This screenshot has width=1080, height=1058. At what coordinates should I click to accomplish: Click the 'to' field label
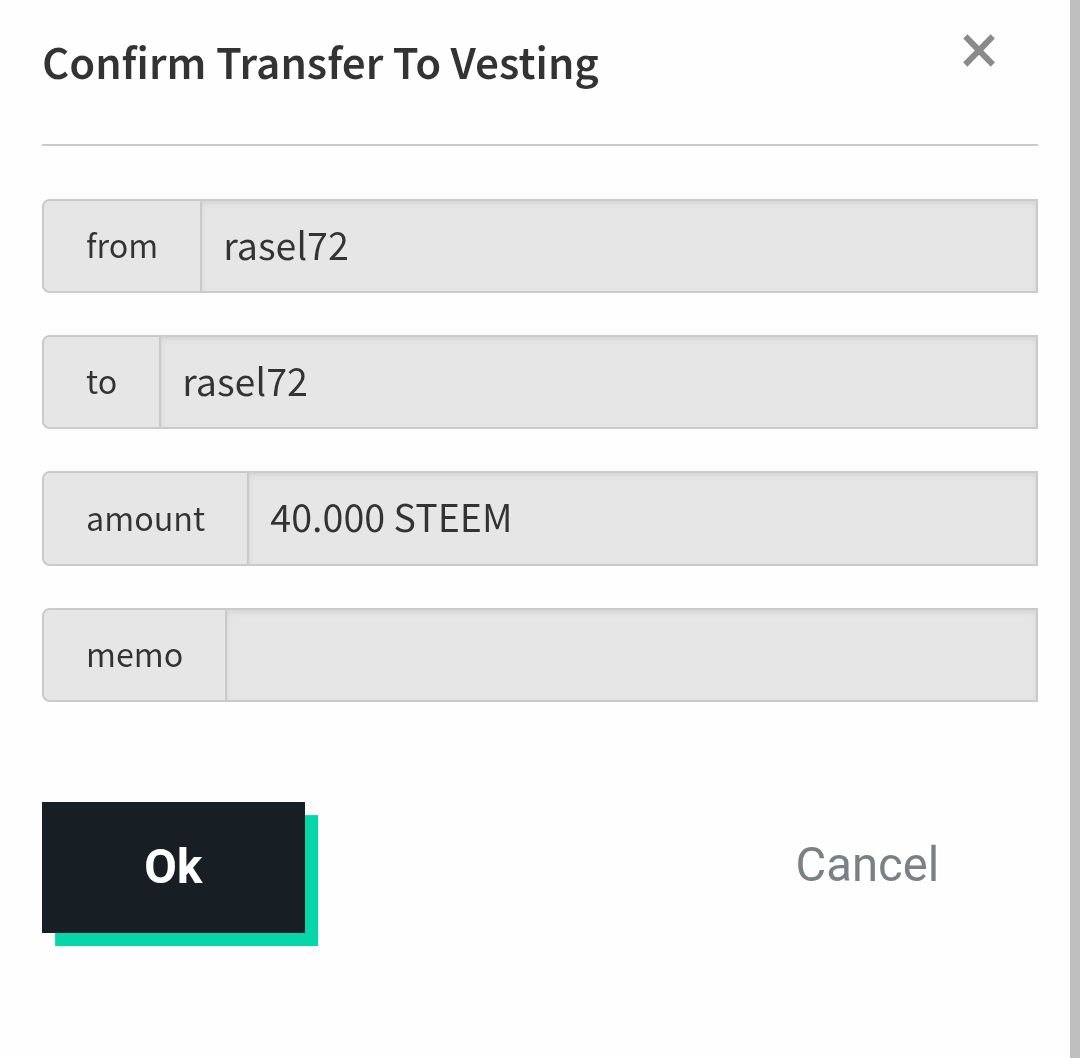tap(101, 382)
